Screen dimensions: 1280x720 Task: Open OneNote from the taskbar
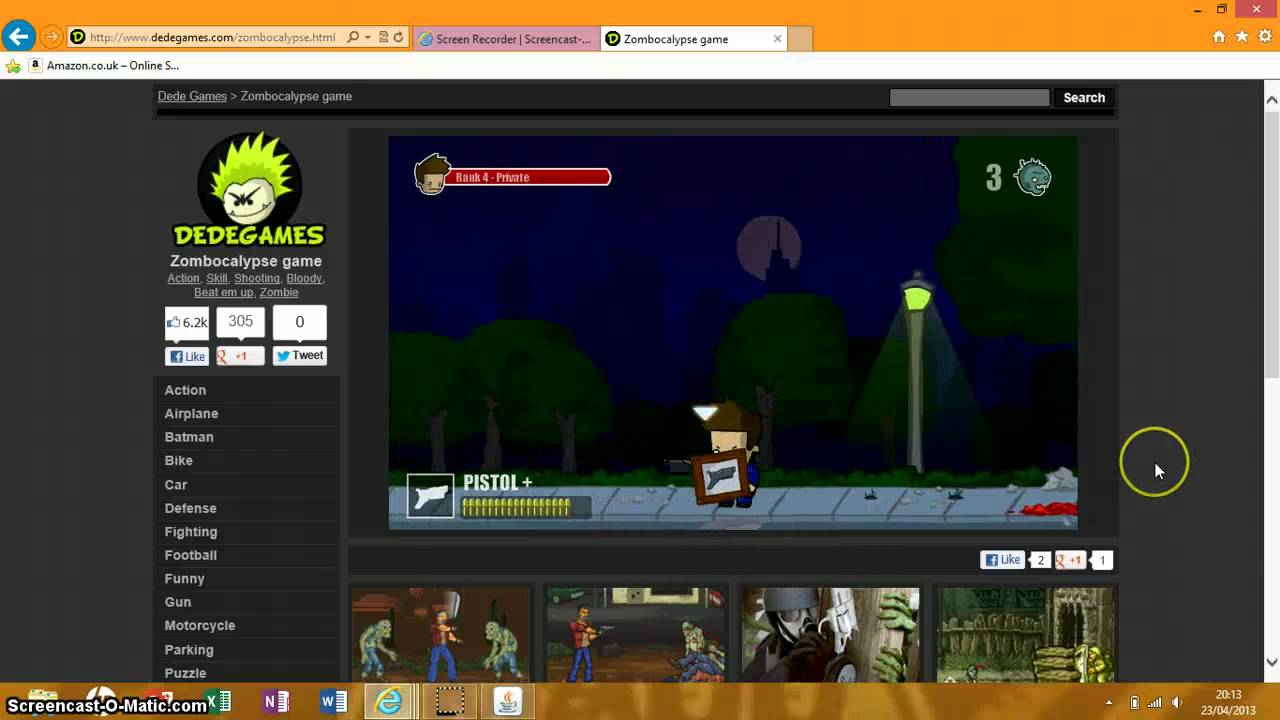(x=275, y=702)
